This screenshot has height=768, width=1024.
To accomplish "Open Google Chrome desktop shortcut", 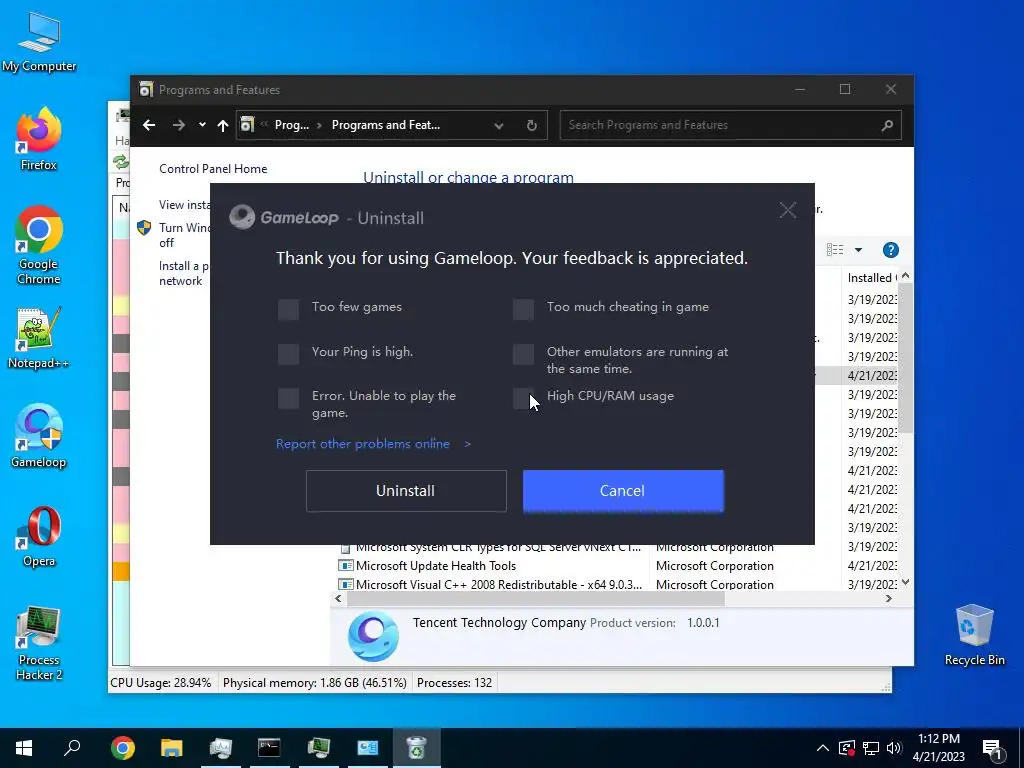I will coord(39,246).
